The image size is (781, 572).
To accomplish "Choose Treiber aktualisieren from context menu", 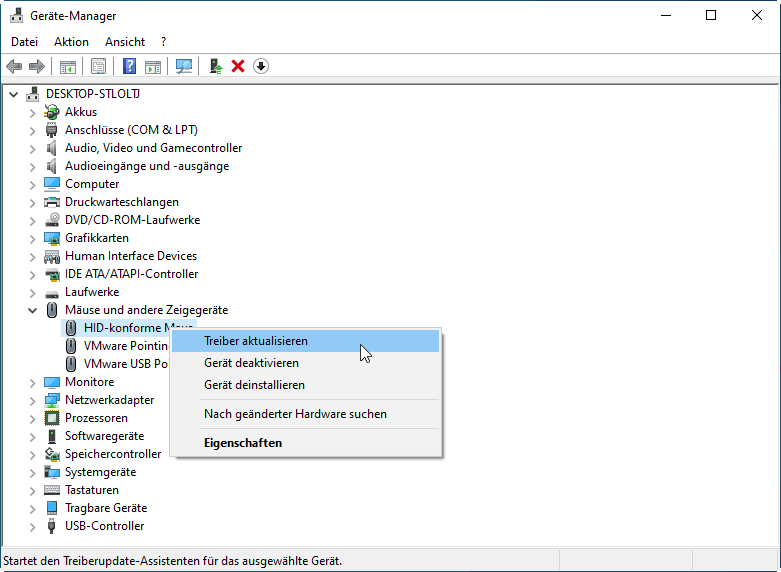I will (256, 341).
